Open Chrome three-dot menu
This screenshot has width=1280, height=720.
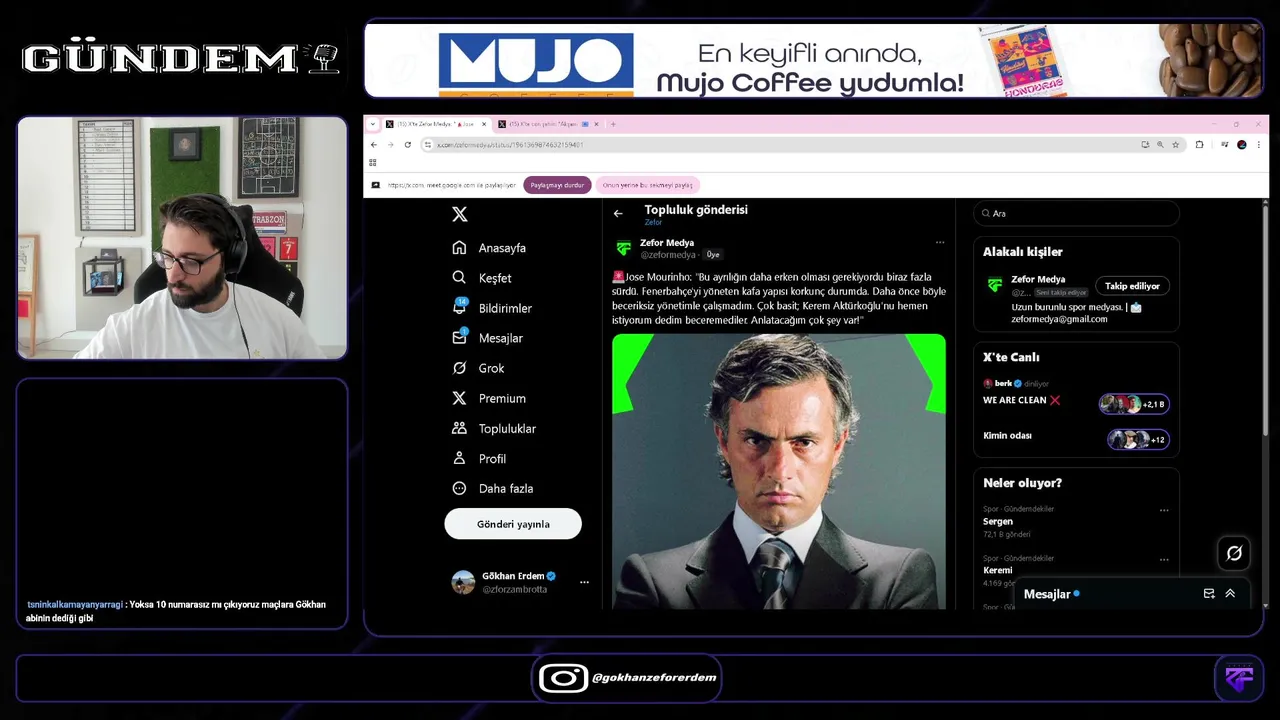coord(1258,145)
